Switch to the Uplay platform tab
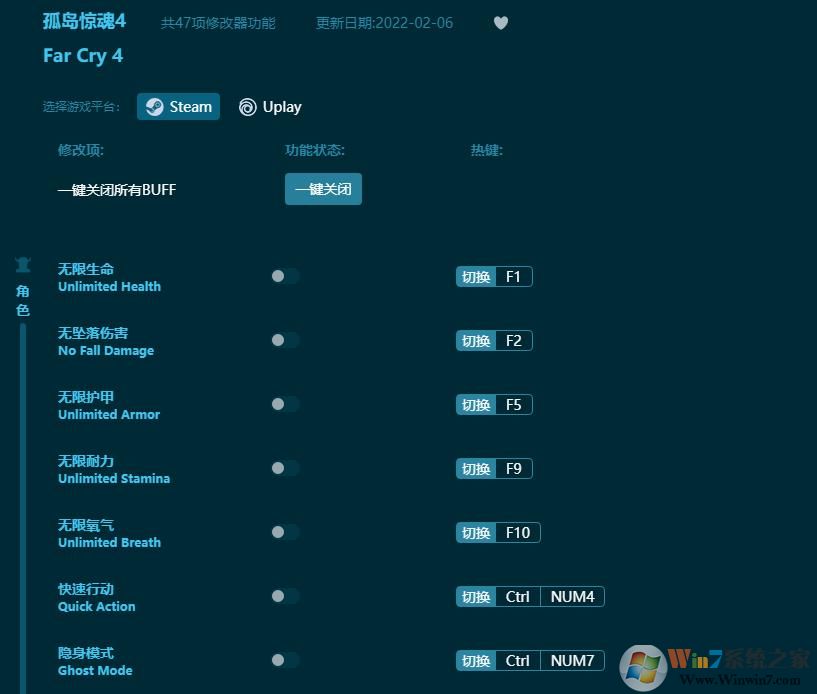The height and width of the screenshot is (694, 817). pos(270,107)
